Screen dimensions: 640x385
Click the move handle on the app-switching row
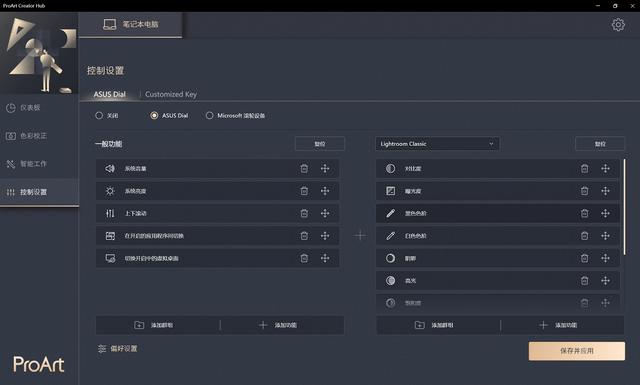[325, 236]
